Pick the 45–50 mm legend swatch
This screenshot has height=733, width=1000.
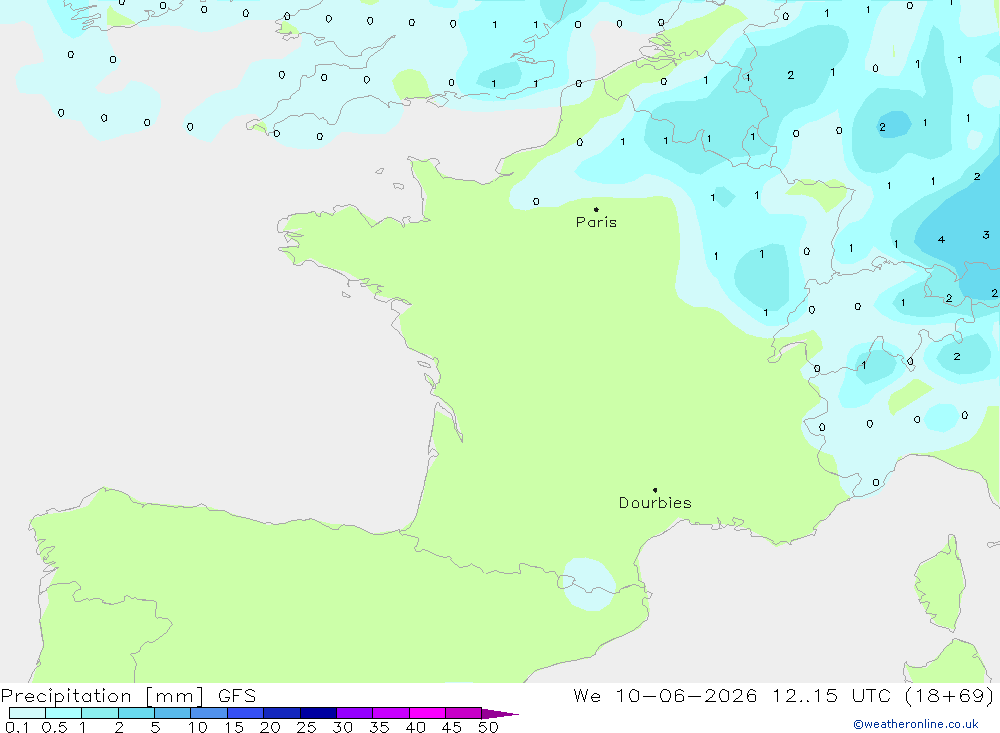[464, 713]
